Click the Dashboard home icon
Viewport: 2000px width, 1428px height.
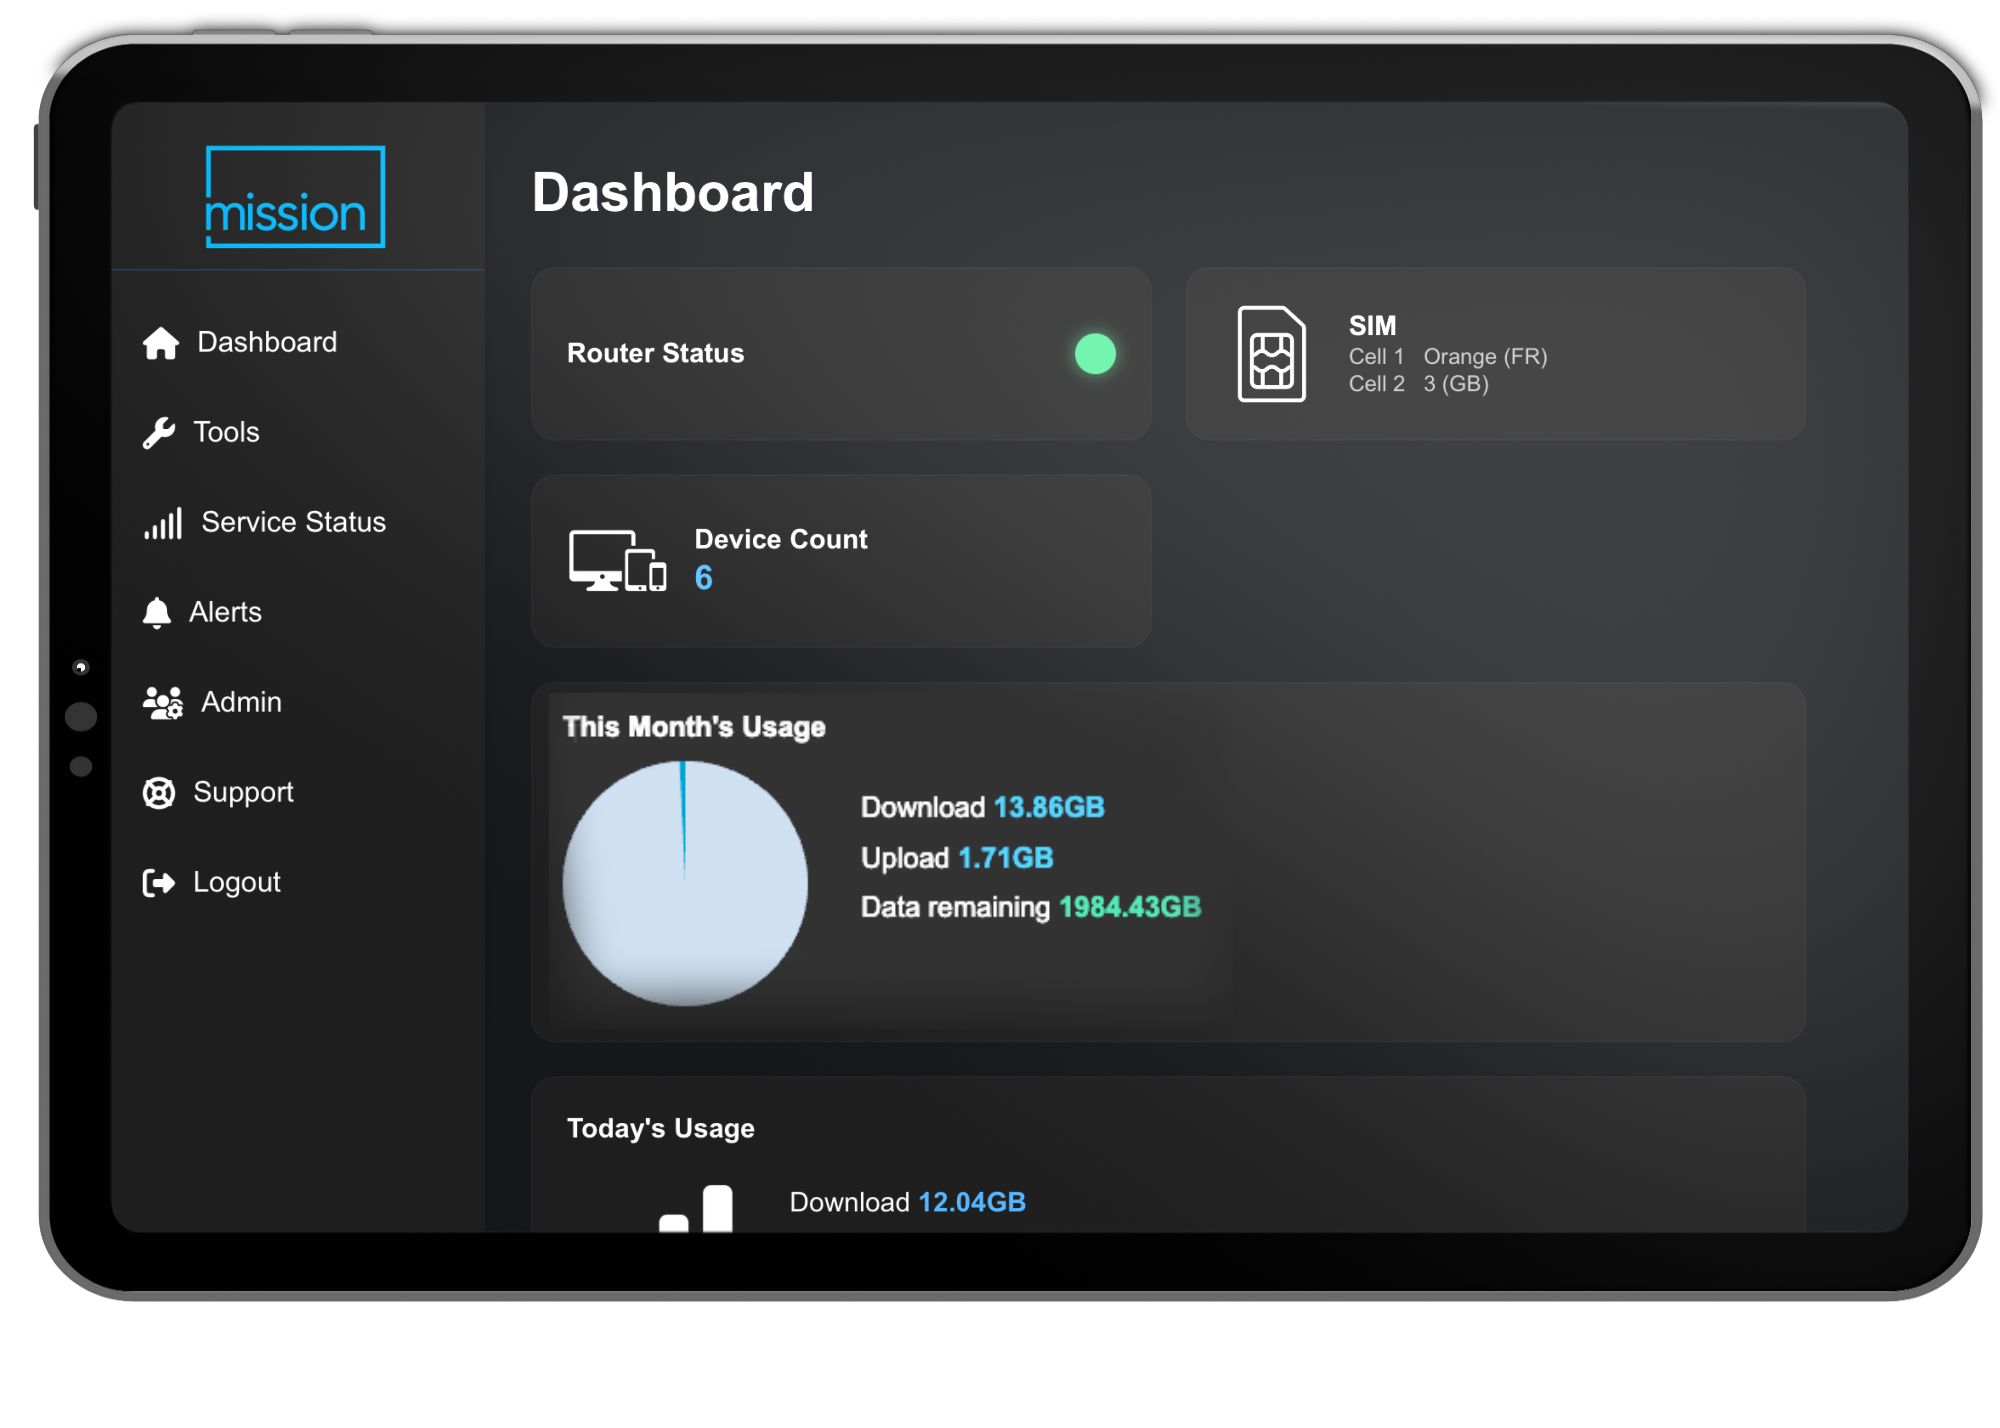(x=161, y=343)
